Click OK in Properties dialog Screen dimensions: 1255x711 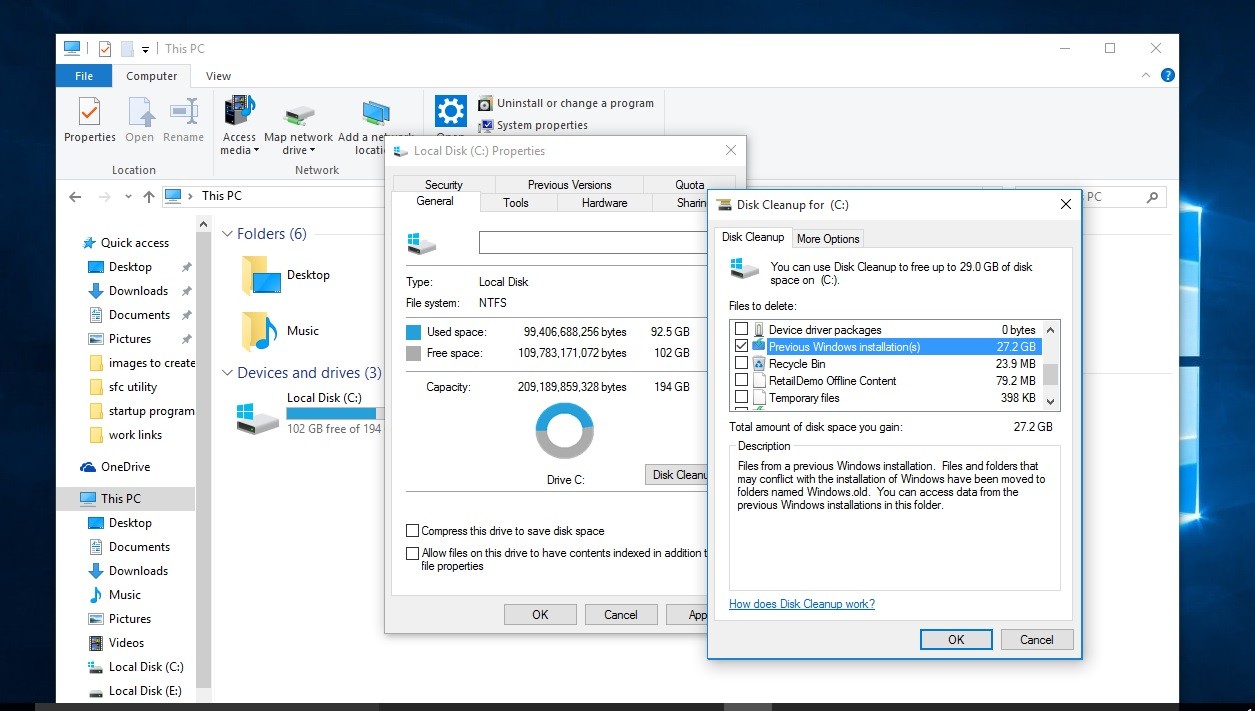click(x=540, y=615)
